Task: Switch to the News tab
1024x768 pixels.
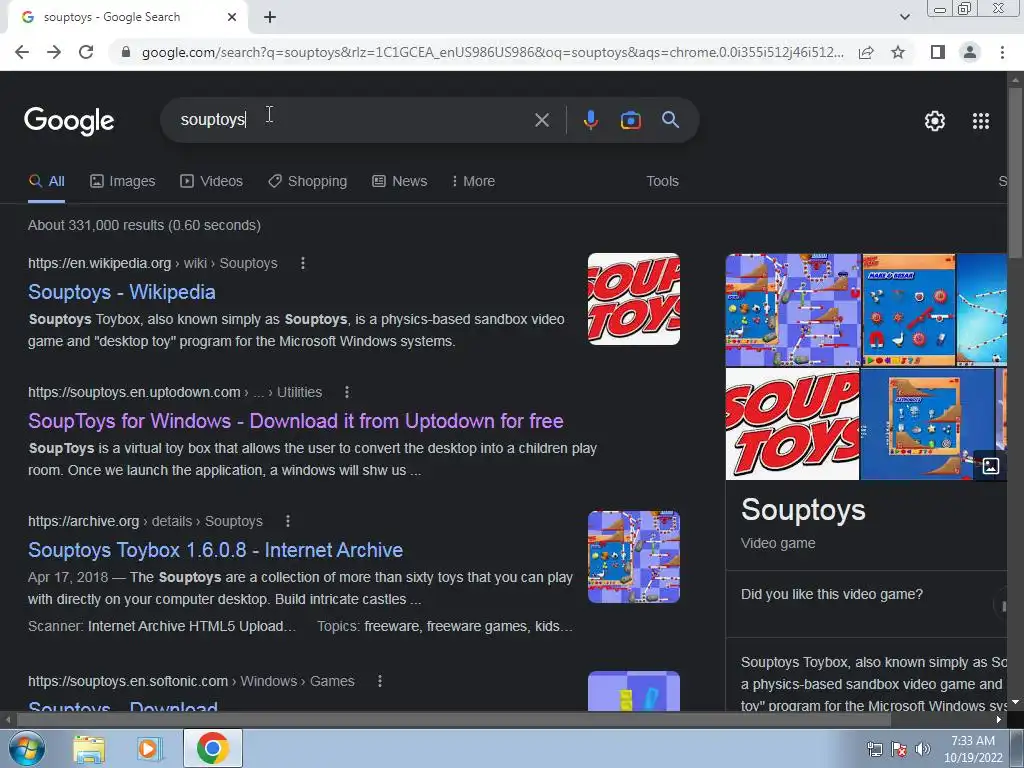Action: 400,182
